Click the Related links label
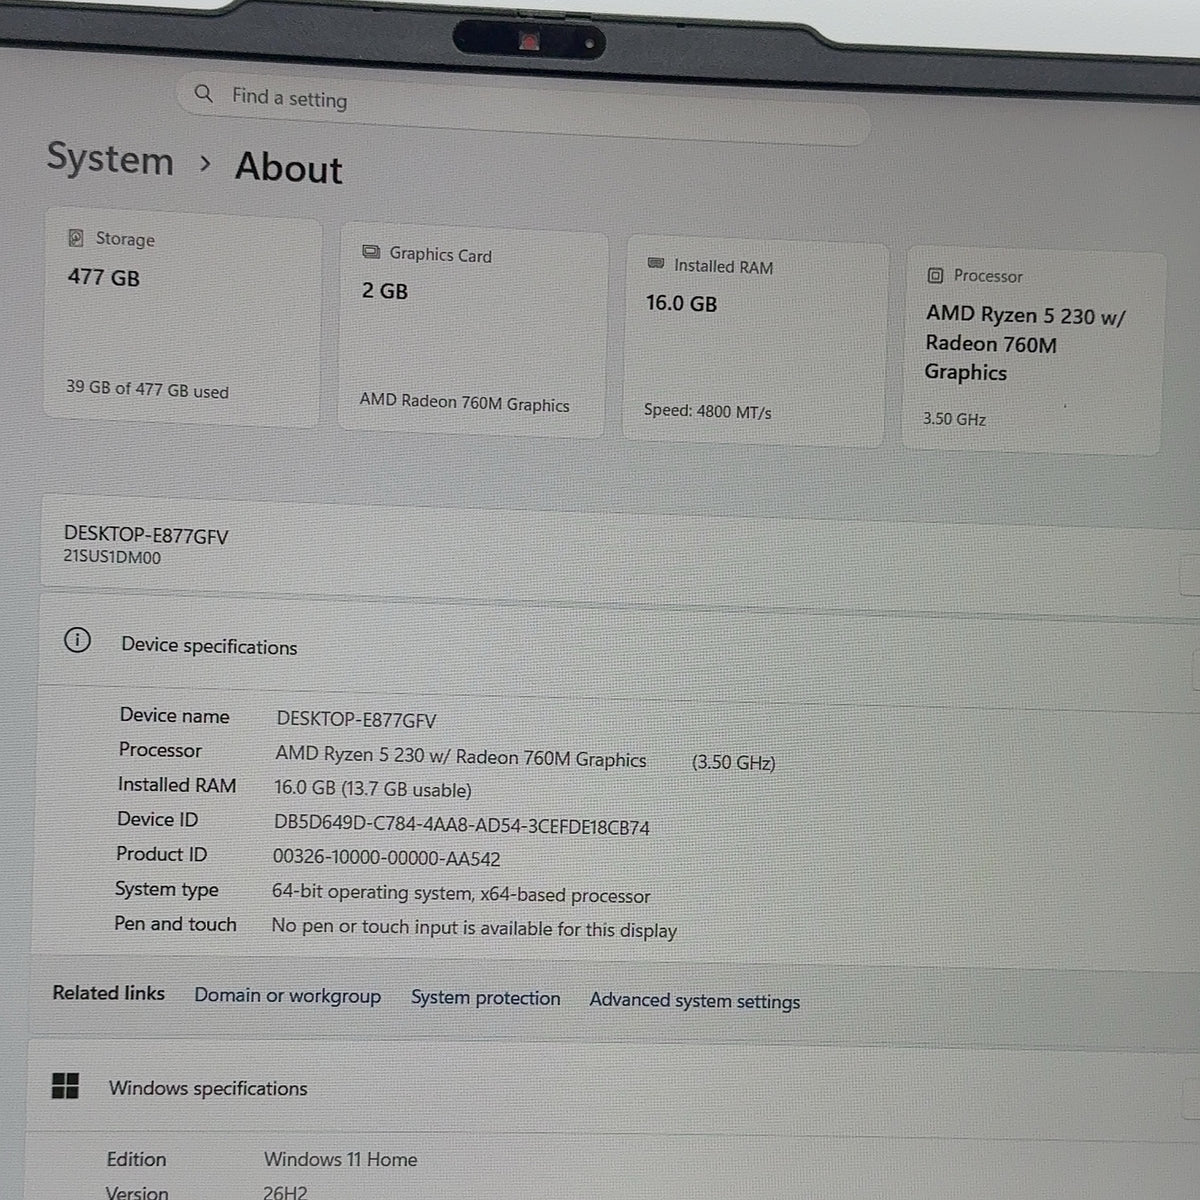 (x=108, y=993)
